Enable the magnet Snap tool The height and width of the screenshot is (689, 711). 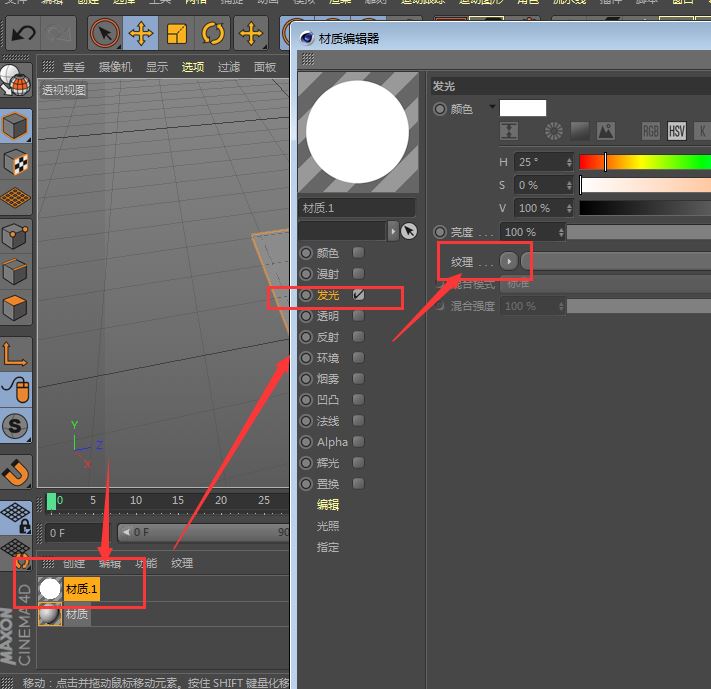tap(16, 470)
